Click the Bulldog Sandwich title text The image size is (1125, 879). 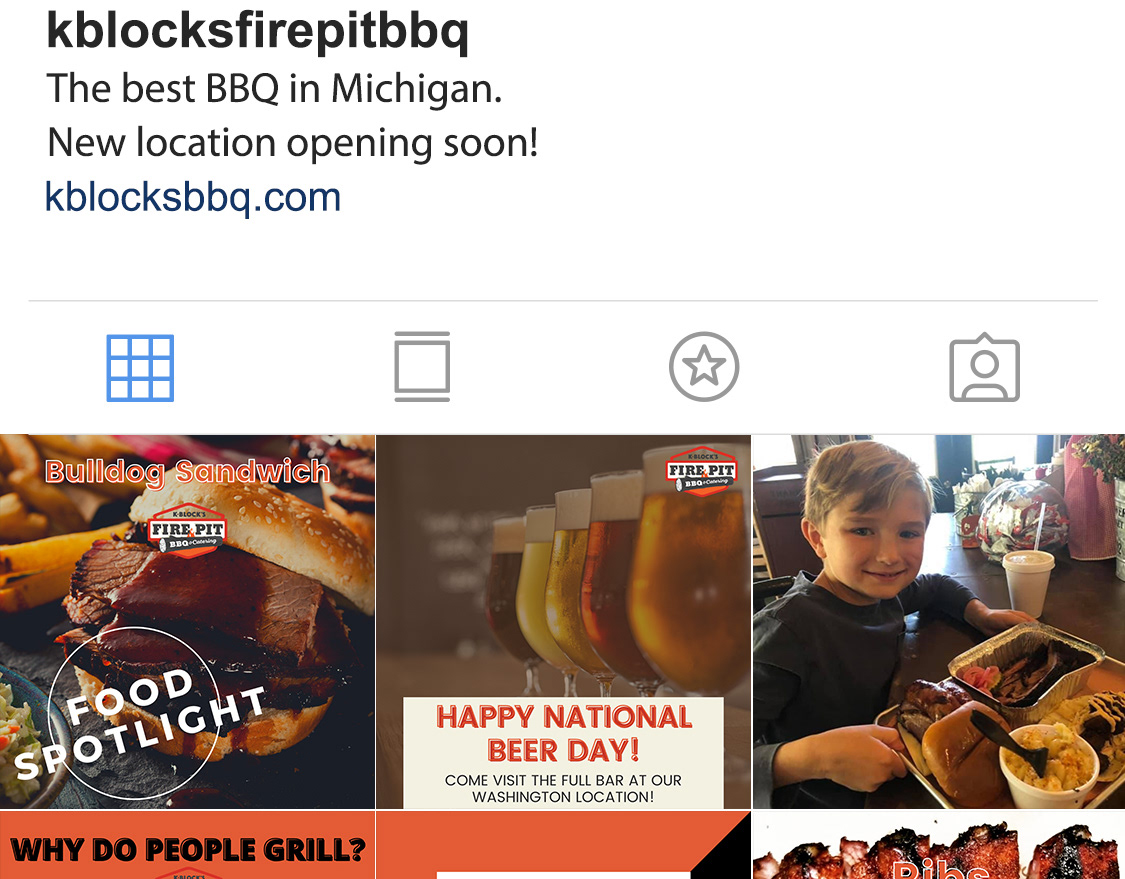(x=187, y=471)
